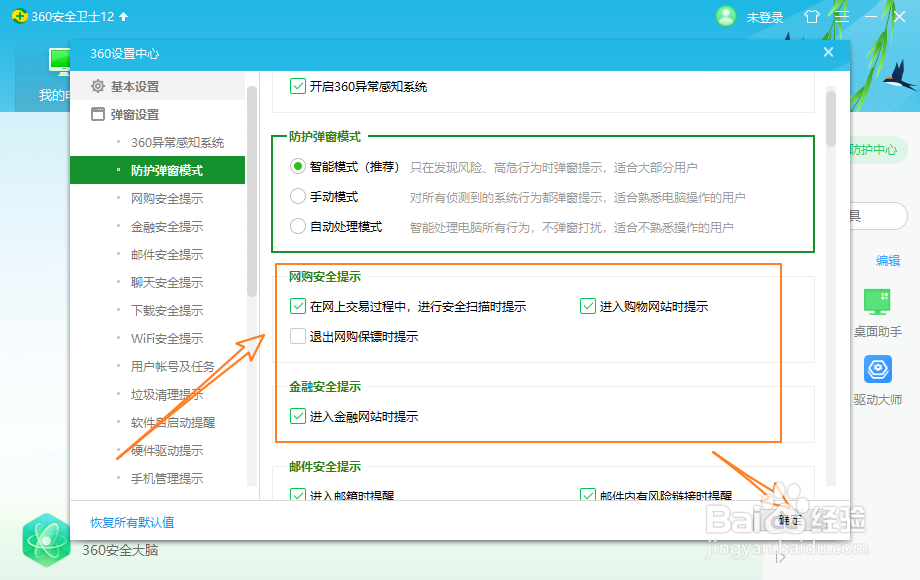Click the user avatar icon for 未登录
Image resolution: width=920 pixels, height=580 pixels.
coord(726,16)
